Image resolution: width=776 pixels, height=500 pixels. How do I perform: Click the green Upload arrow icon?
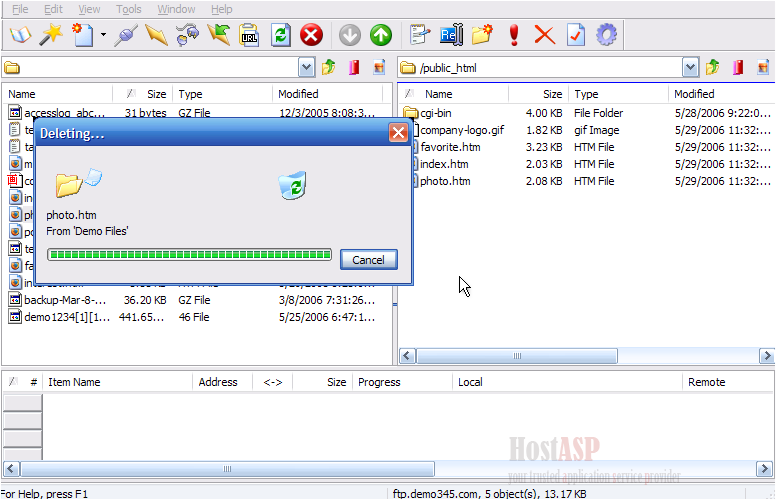pos(381,35)
